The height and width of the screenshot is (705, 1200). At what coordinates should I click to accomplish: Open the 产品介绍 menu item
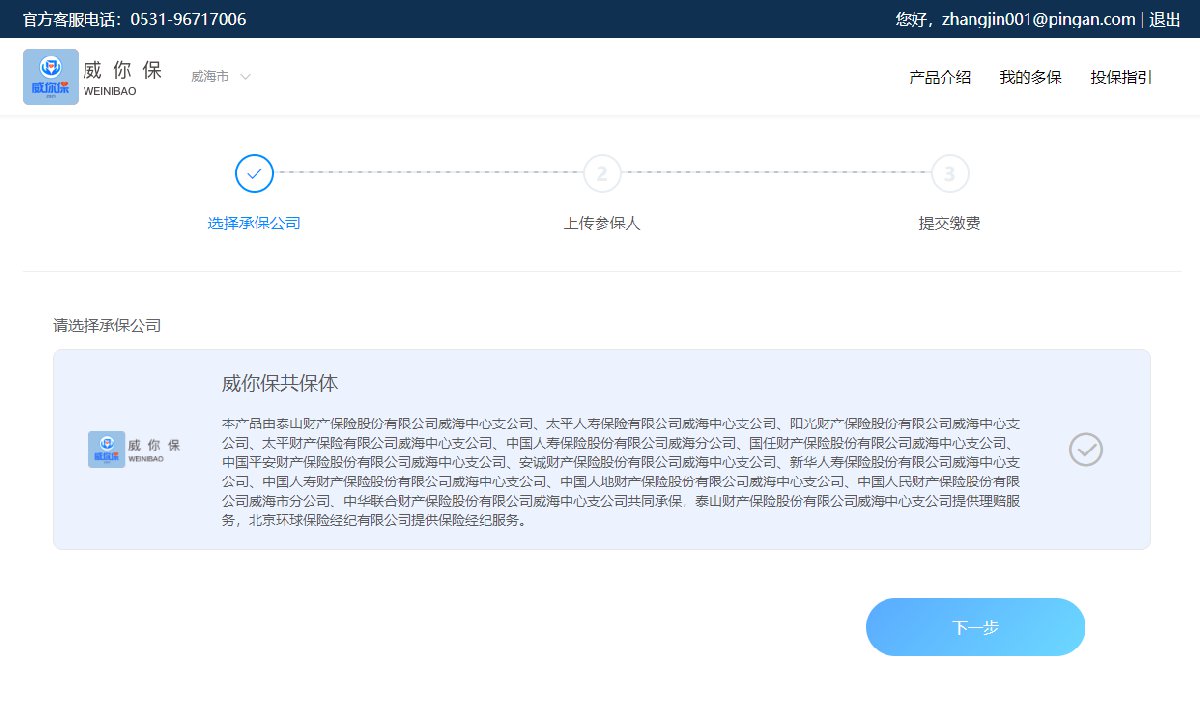tap(939, 77)
